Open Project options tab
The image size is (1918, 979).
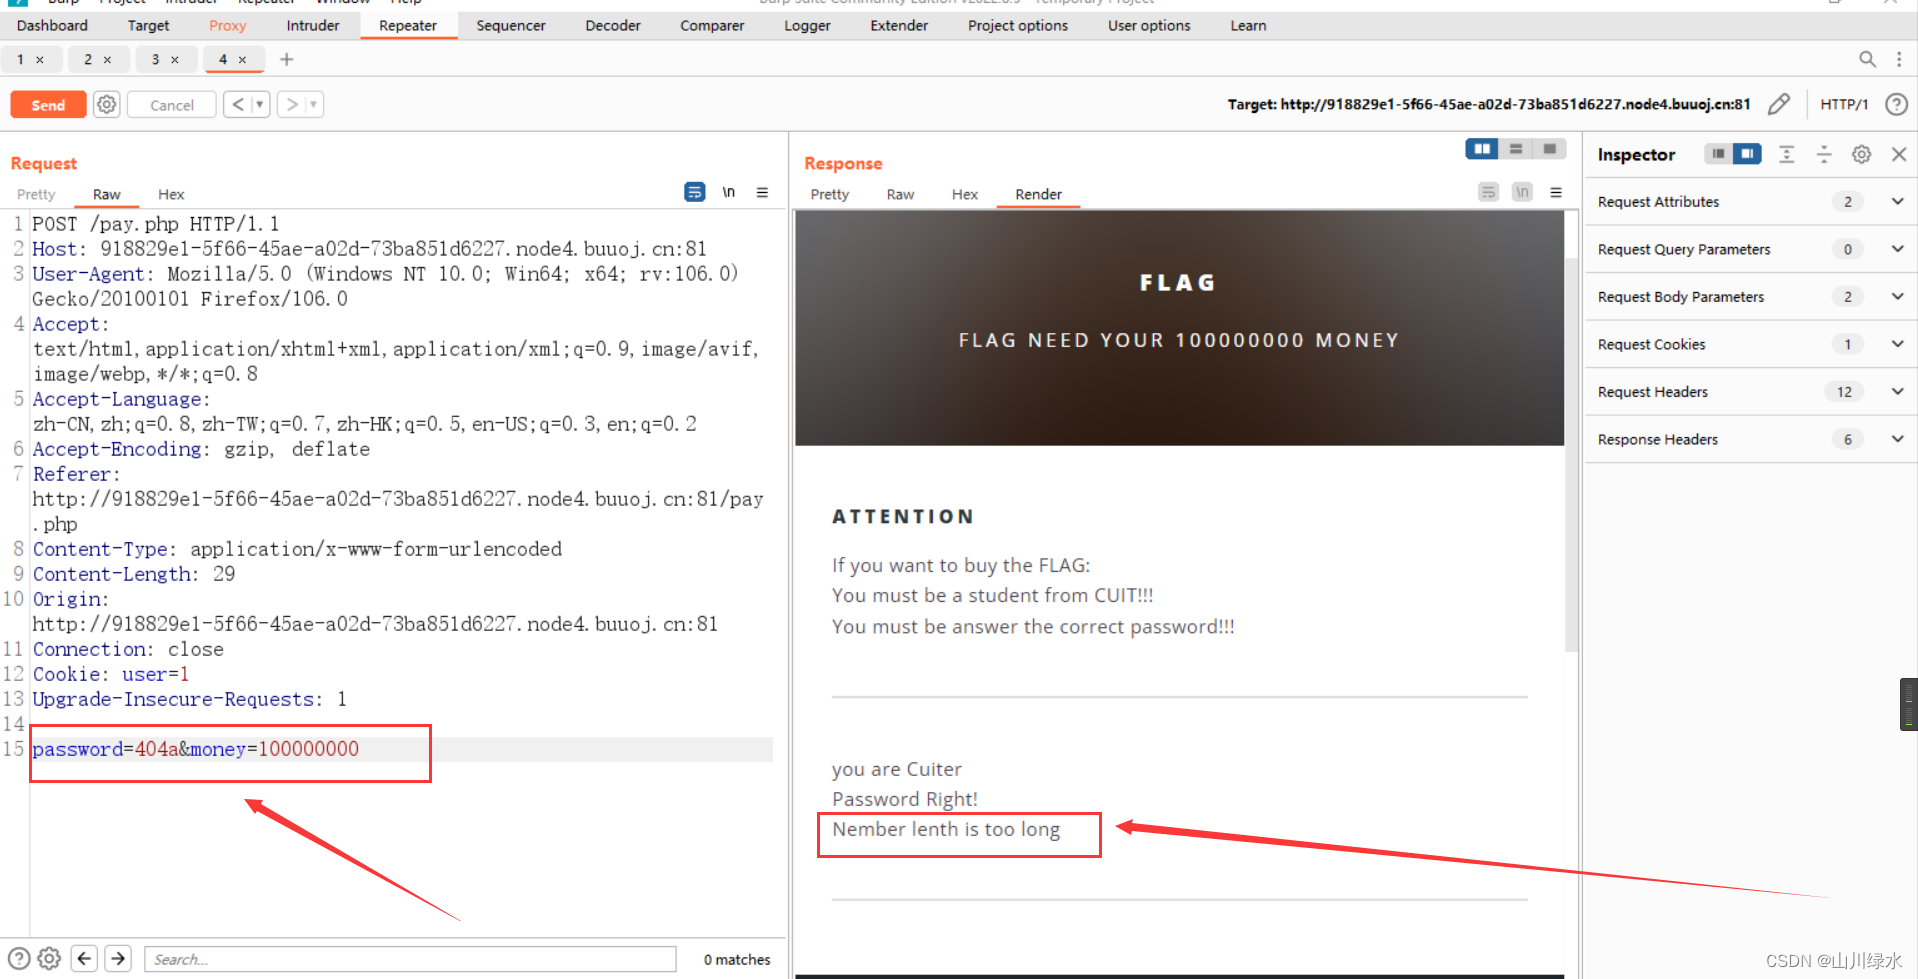click(x=1018, y=25)
